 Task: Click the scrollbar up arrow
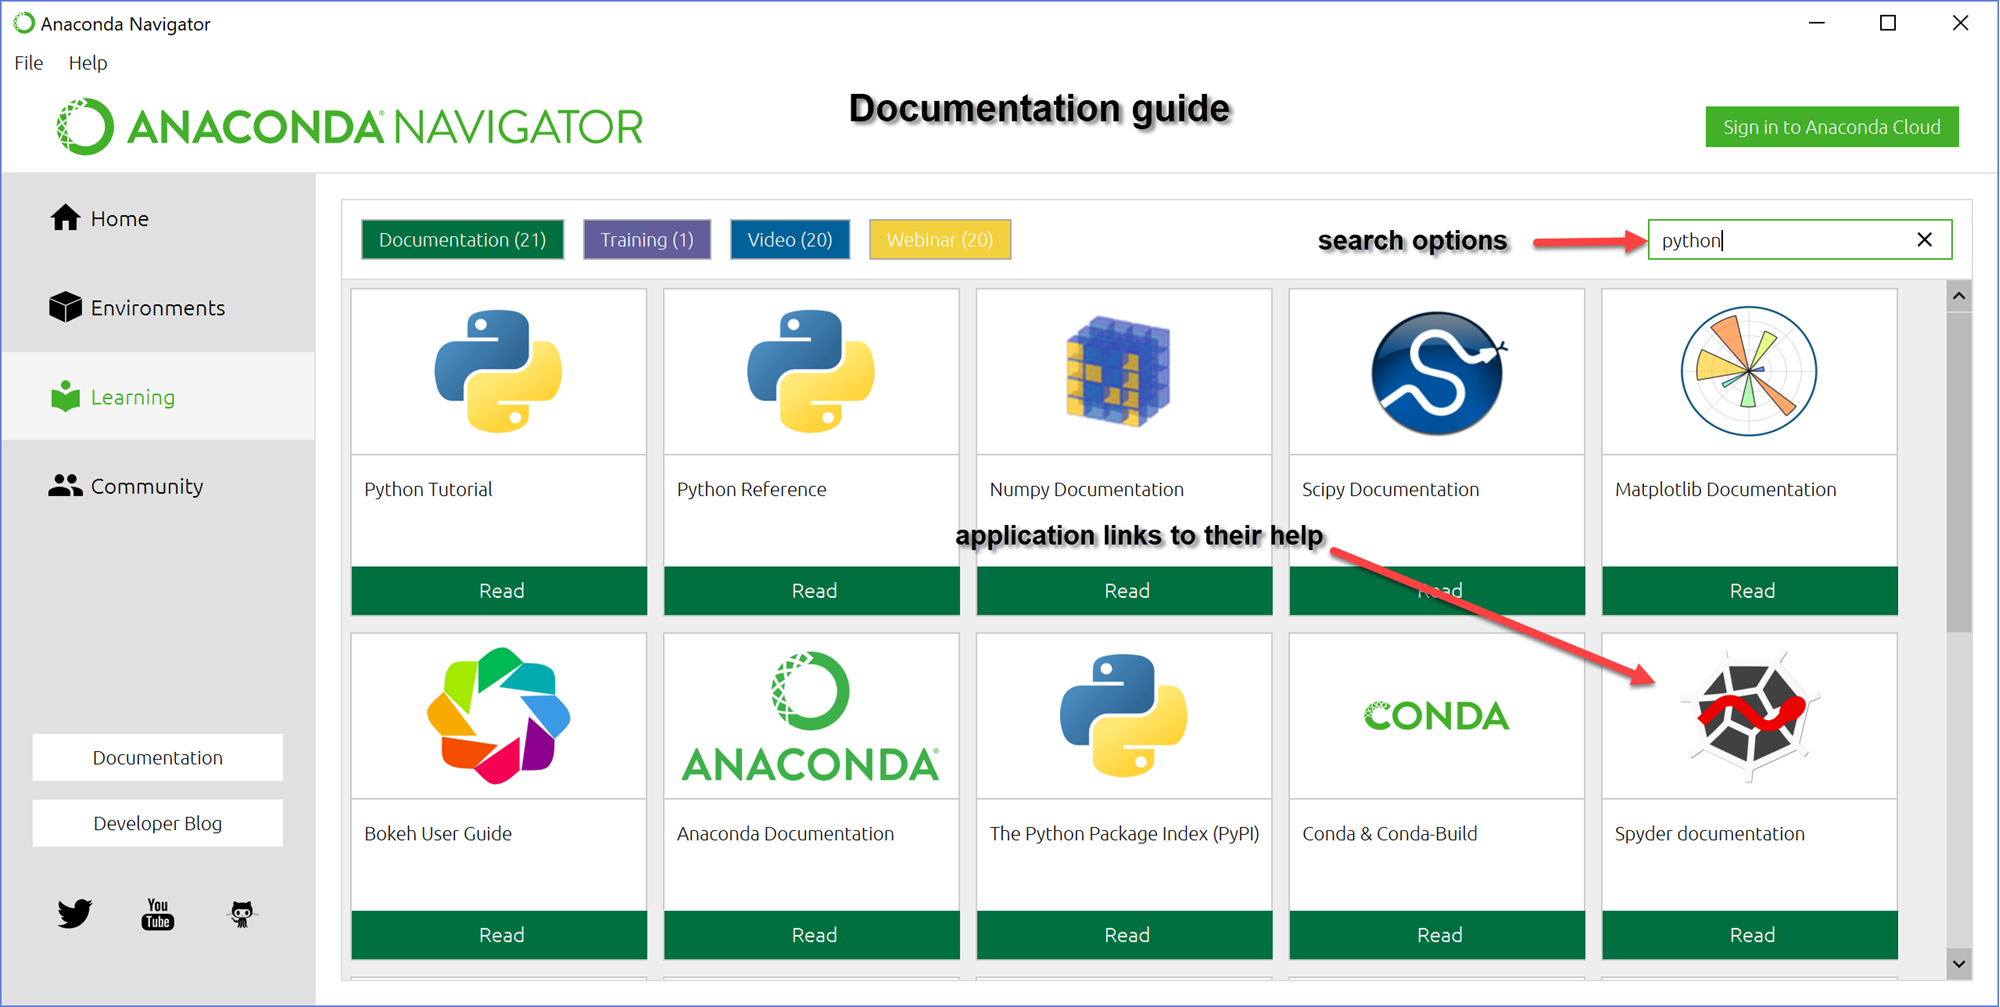coord(1959,296)
